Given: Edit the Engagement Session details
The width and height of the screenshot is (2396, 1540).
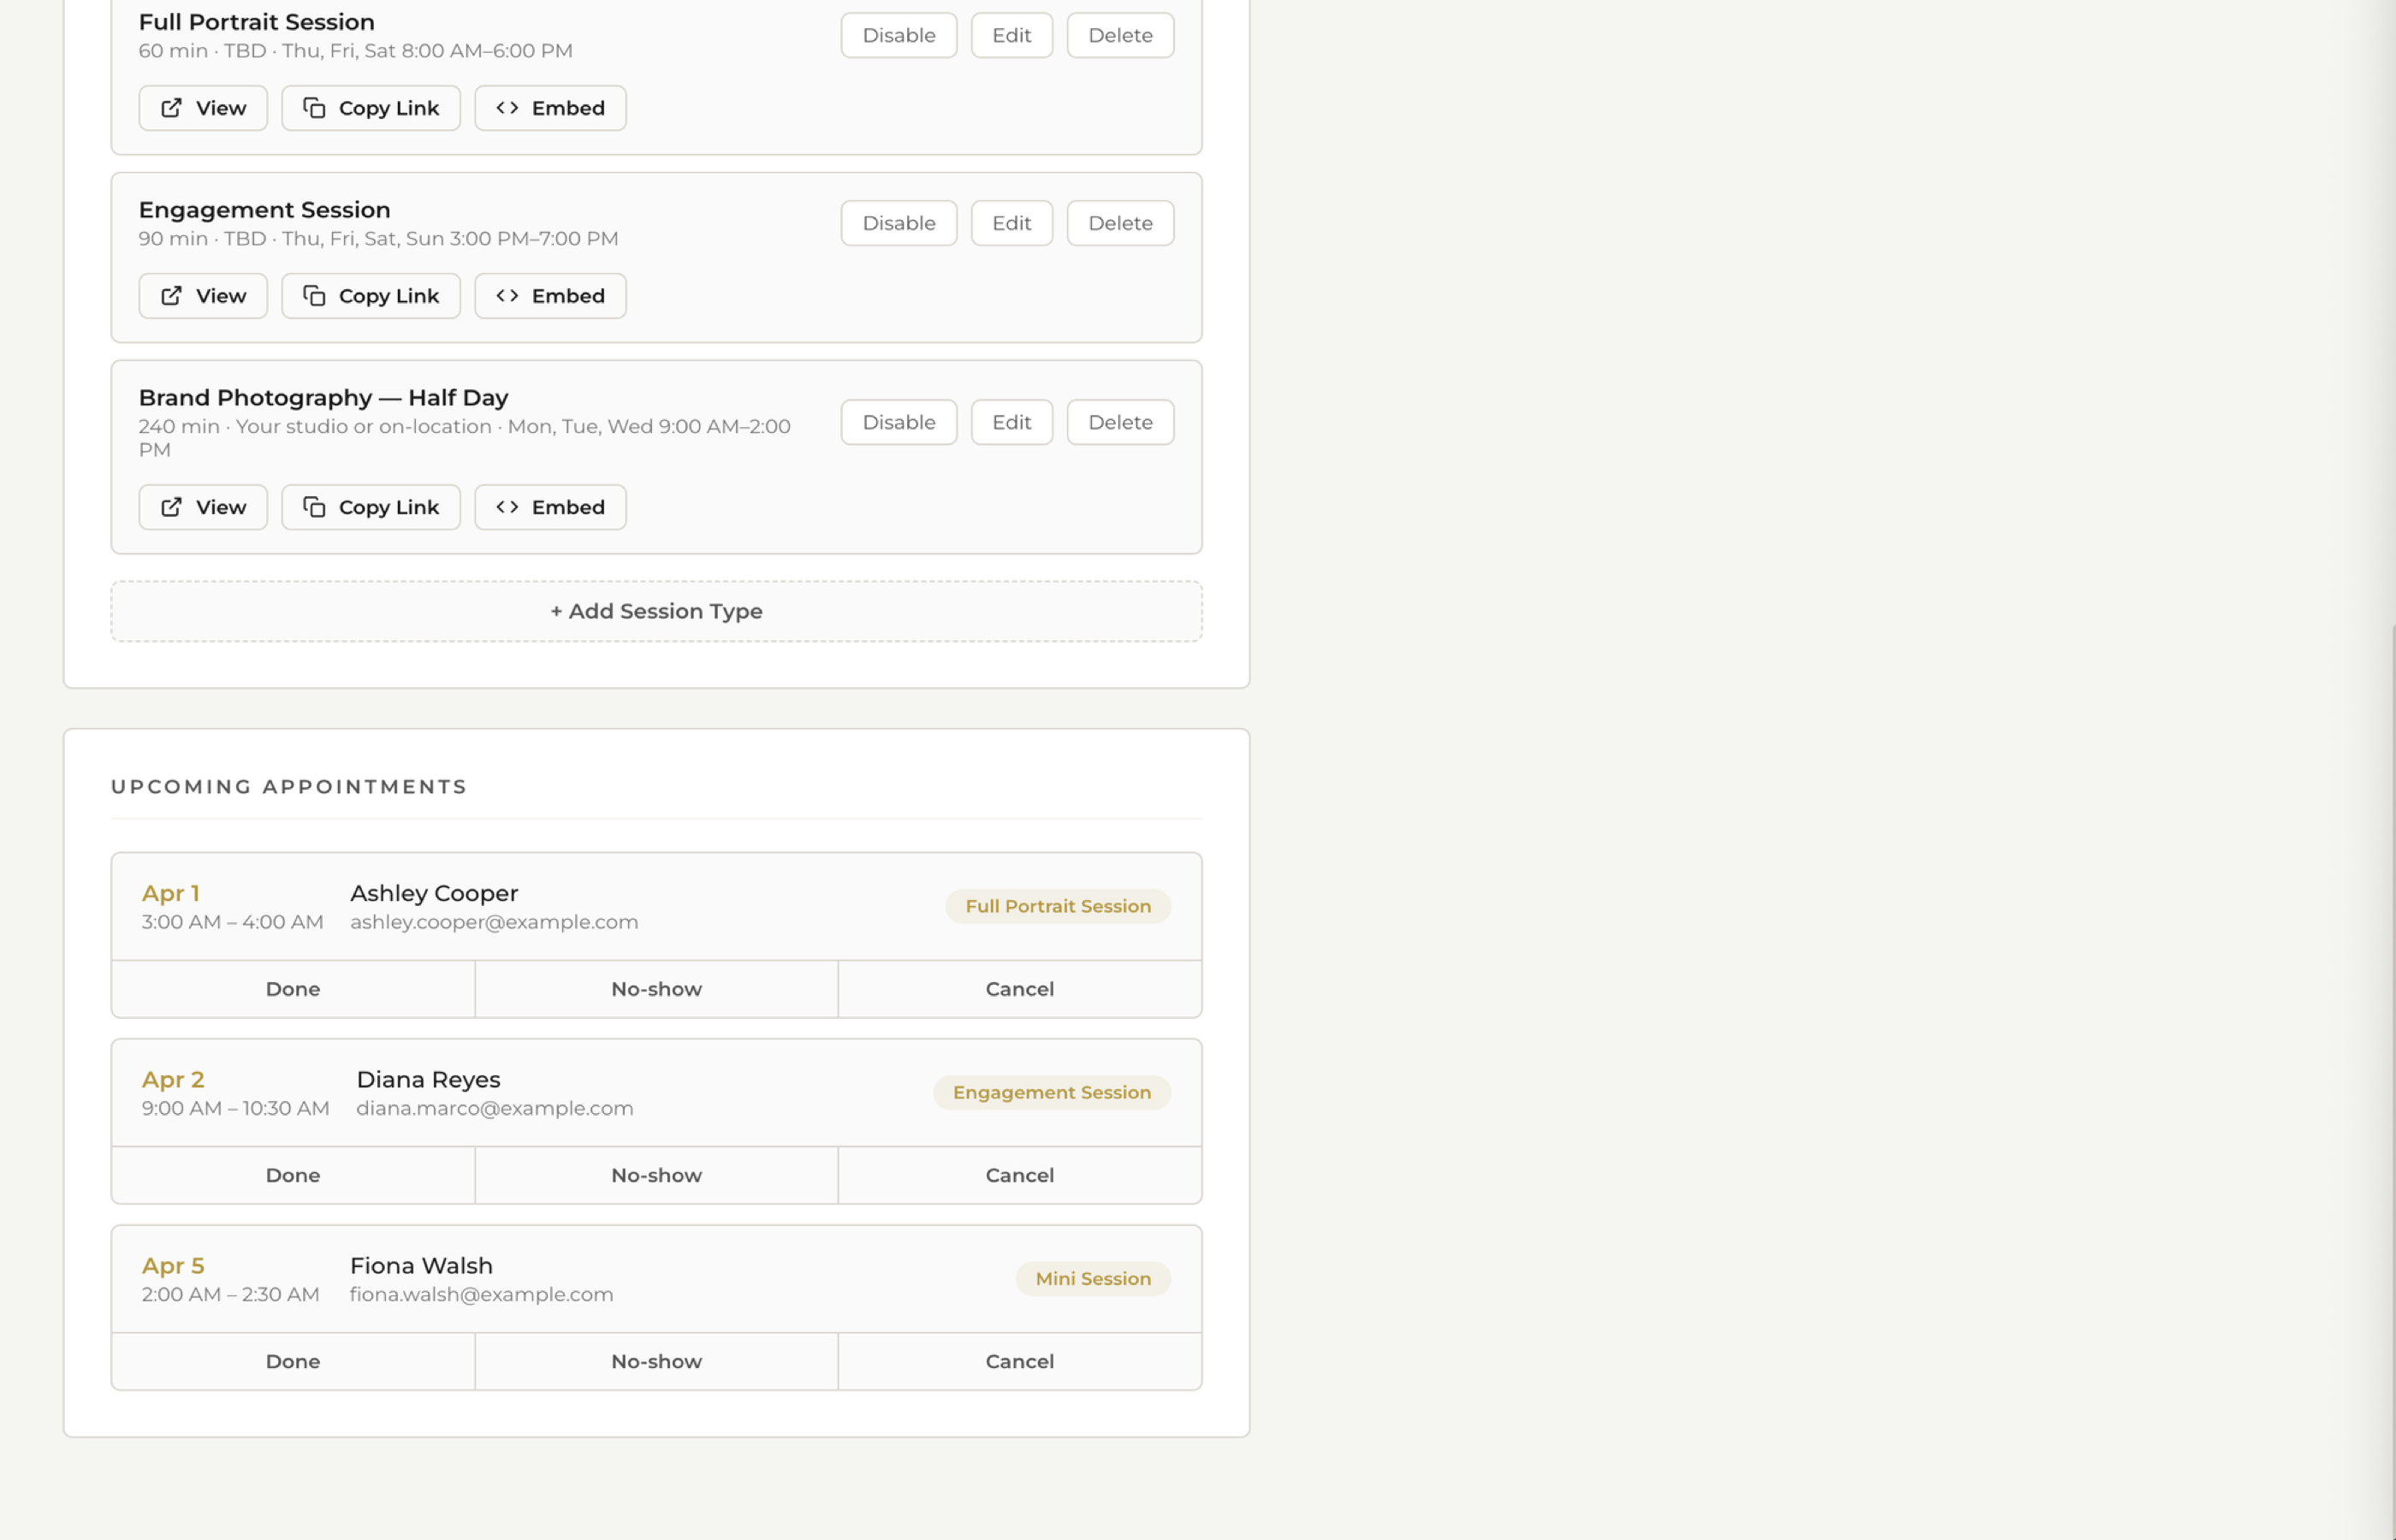Looking at the screenshot, I should point(1011,222).
